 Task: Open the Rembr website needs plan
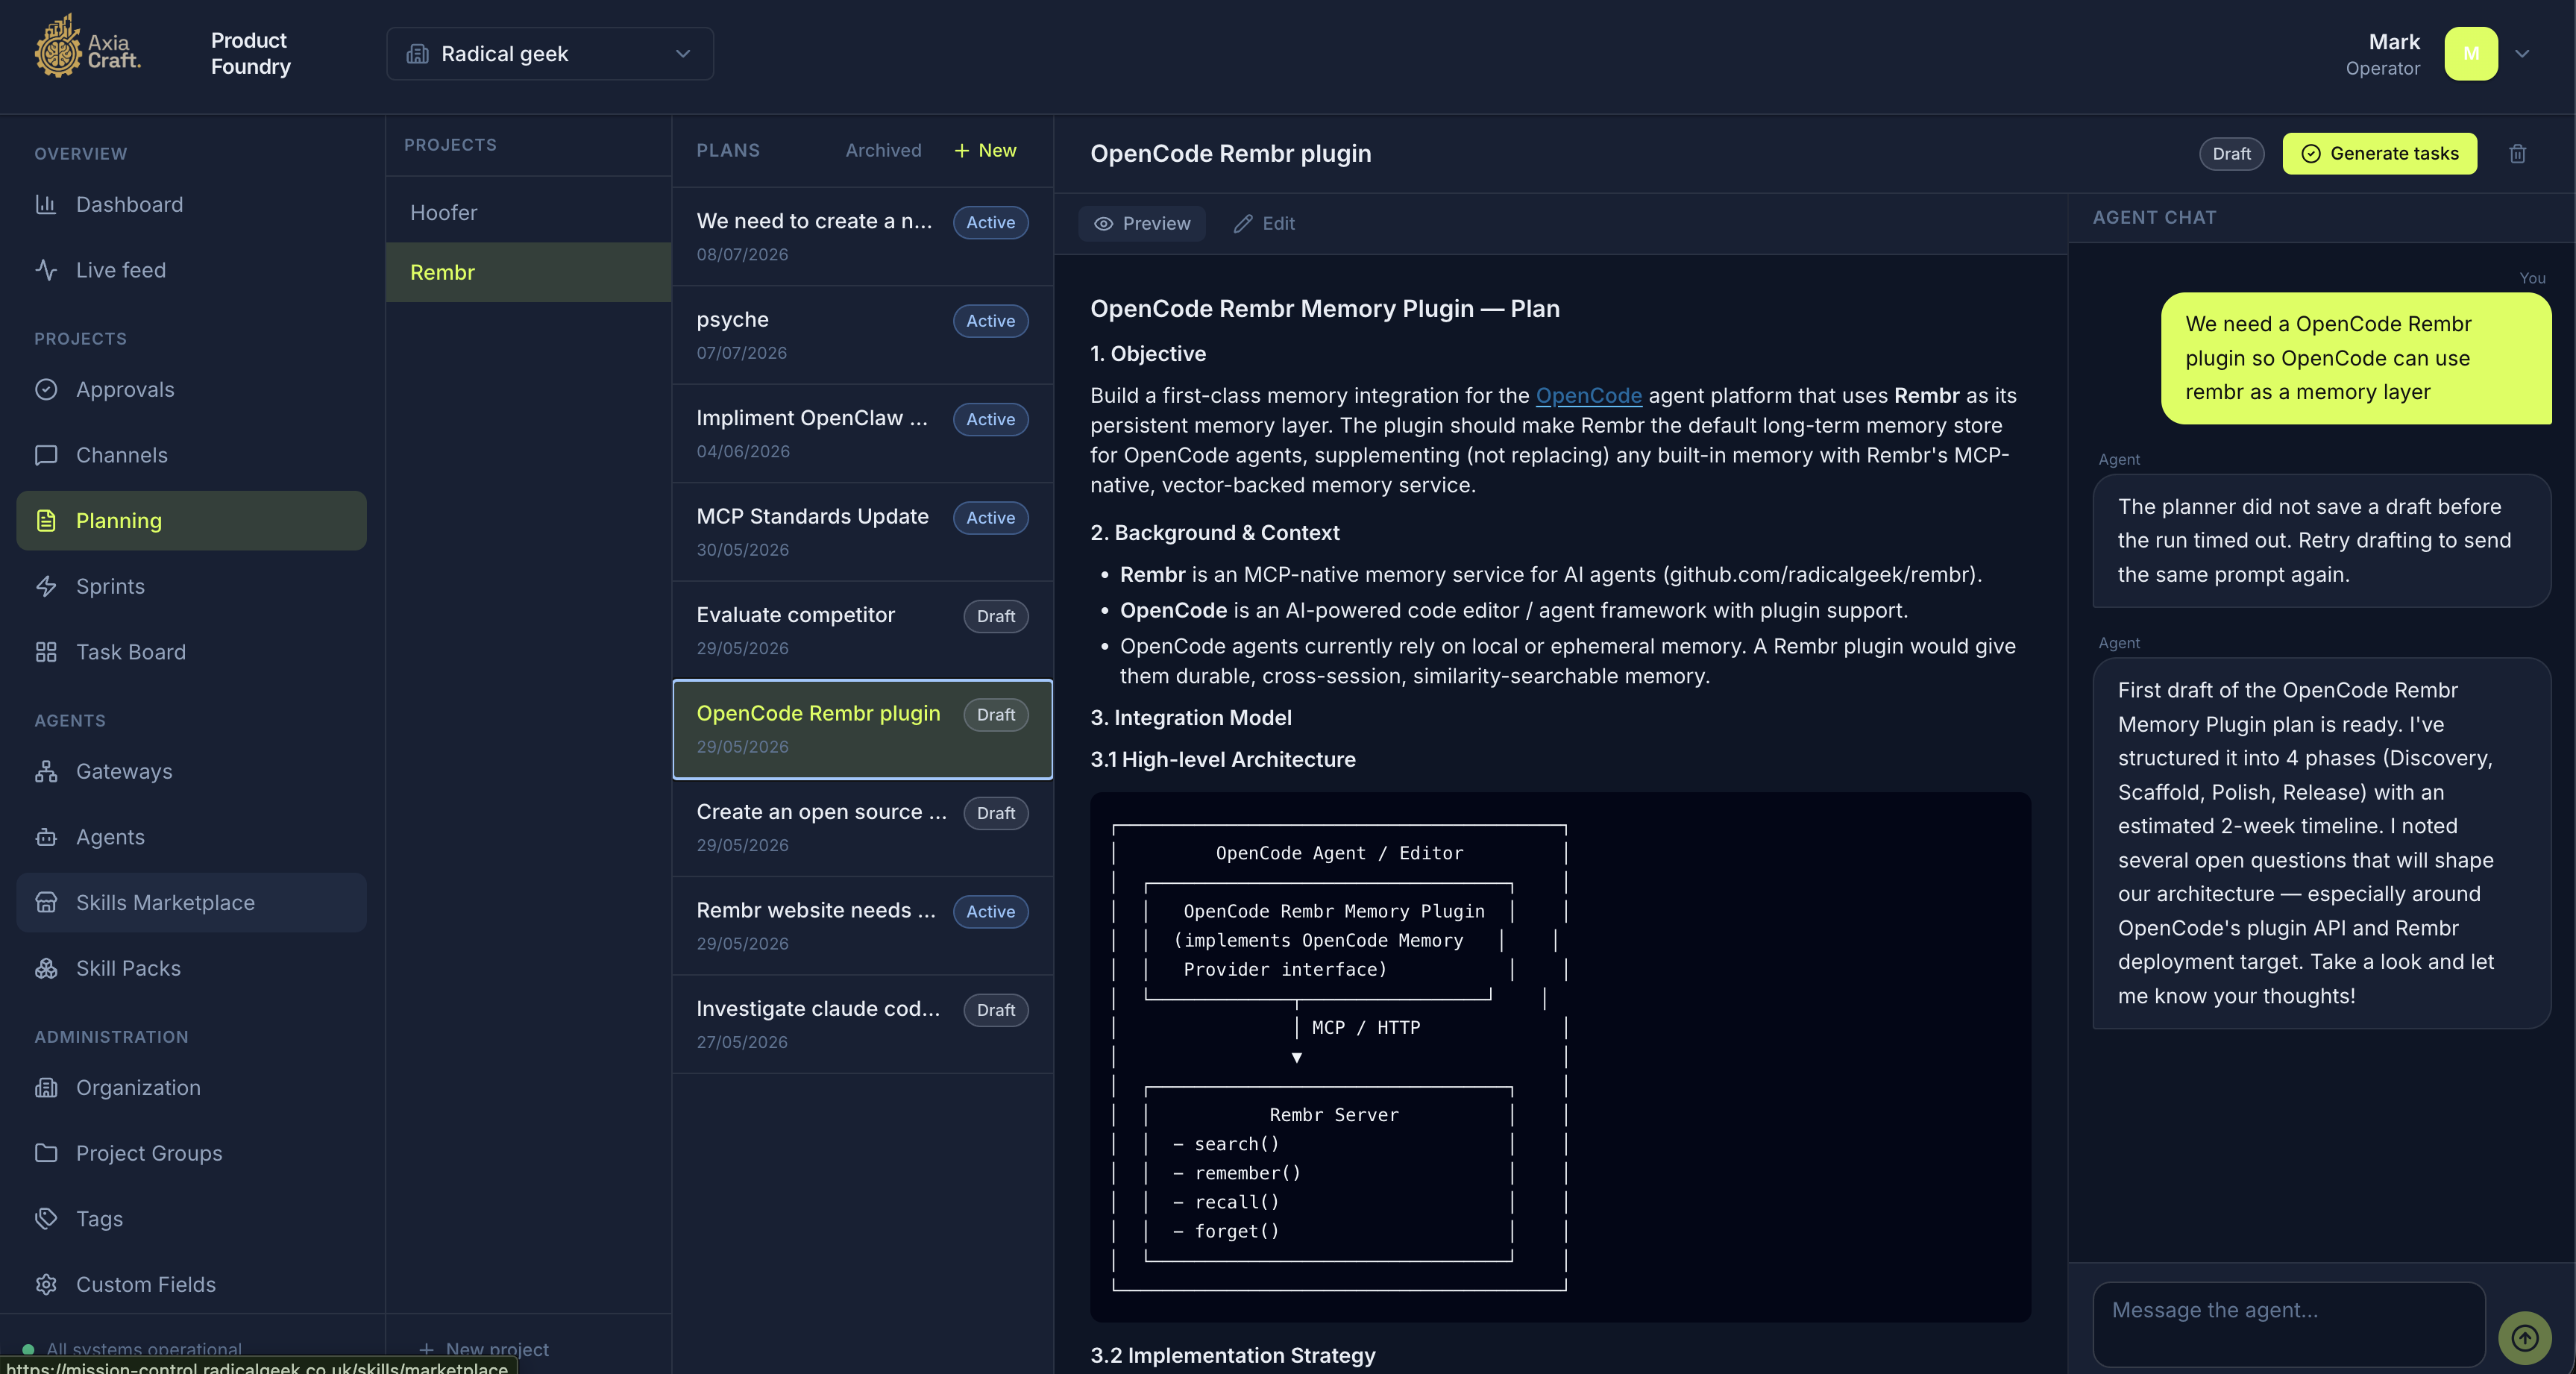pyautogui.click(x=862, y=926)
